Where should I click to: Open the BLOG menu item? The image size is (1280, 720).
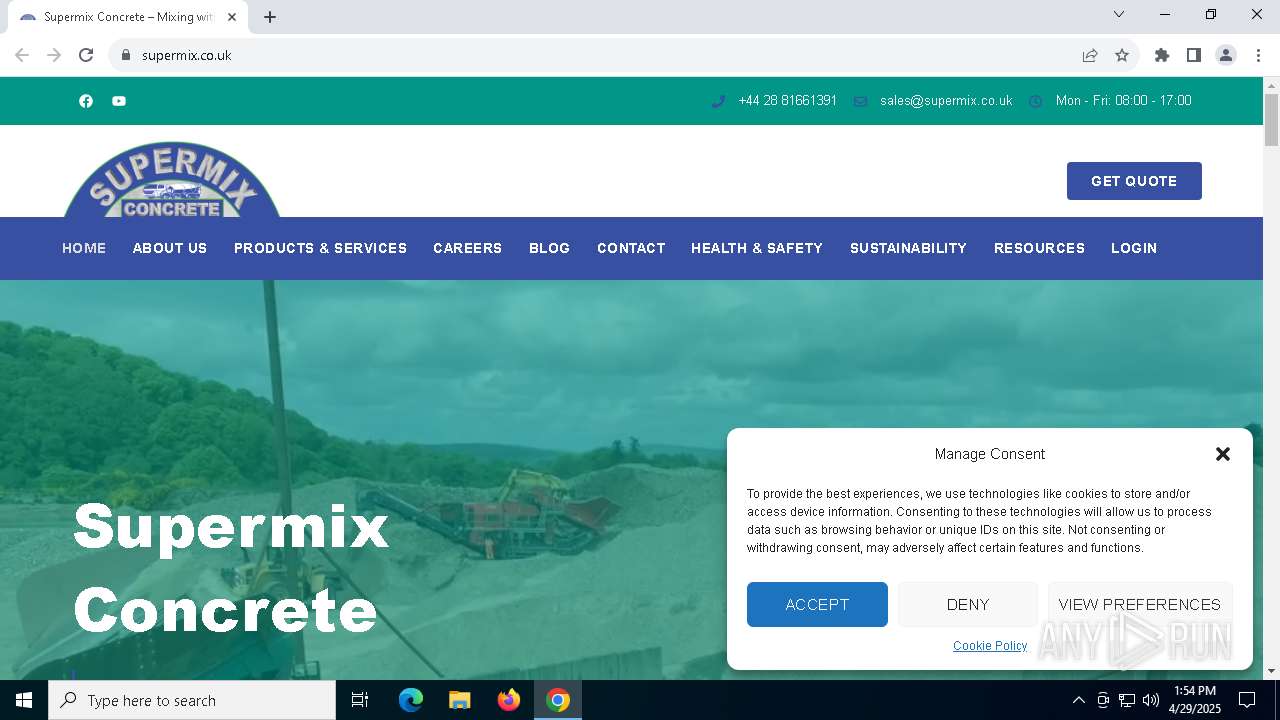[x=549, y=248]
